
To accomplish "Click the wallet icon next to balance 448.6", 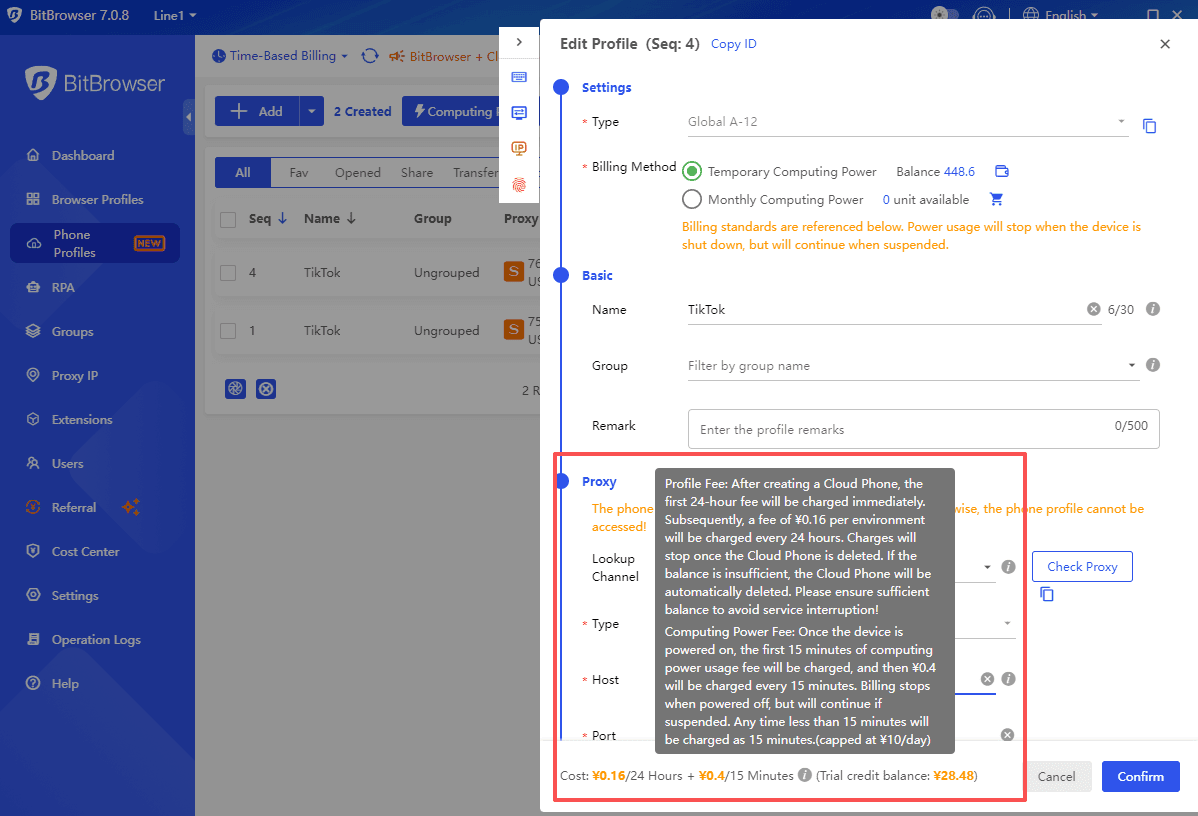I will point(1001,171).
